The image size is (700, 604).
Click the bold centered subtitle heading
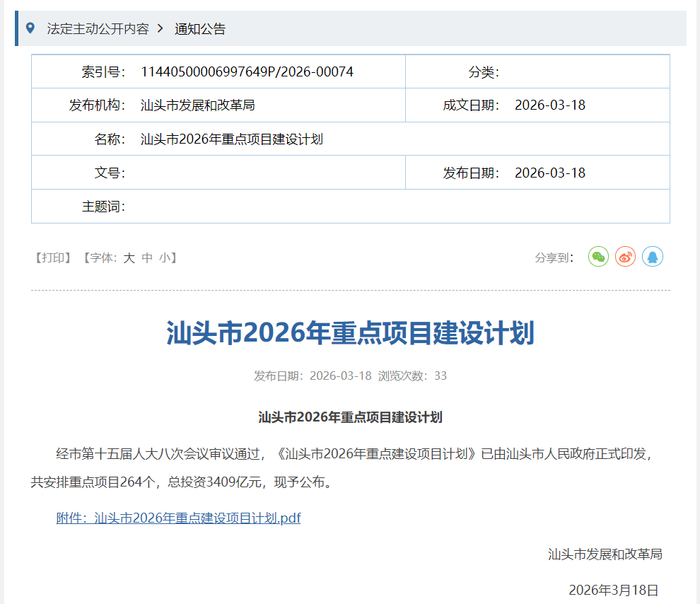350,417
